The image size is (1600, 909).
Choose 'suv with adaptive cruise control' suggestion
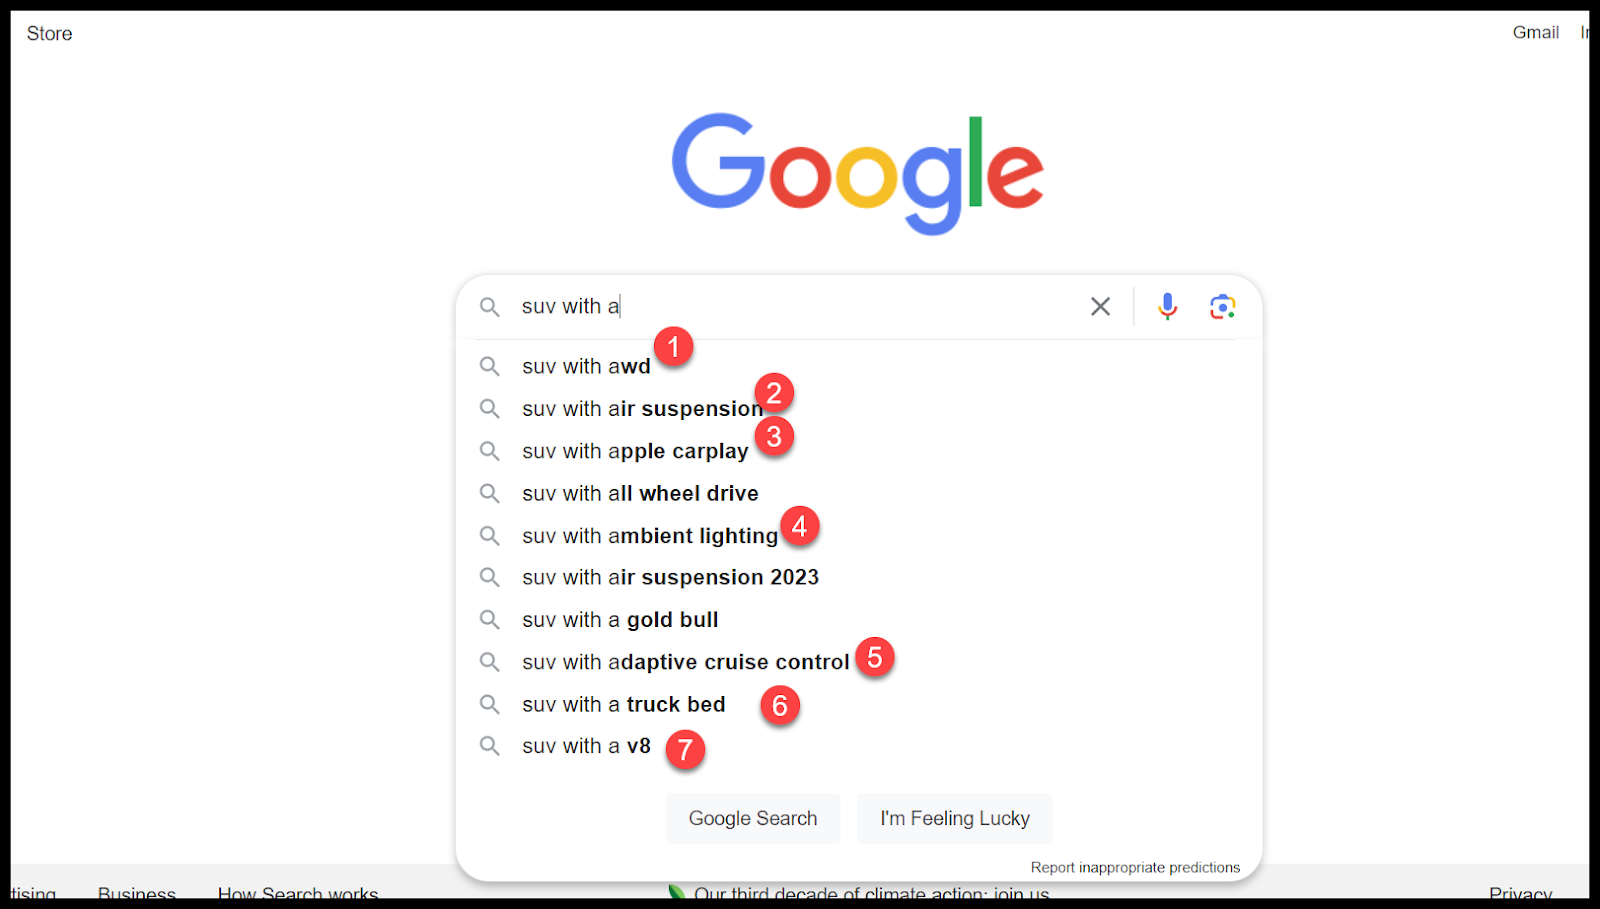click(x=685, y=662)
